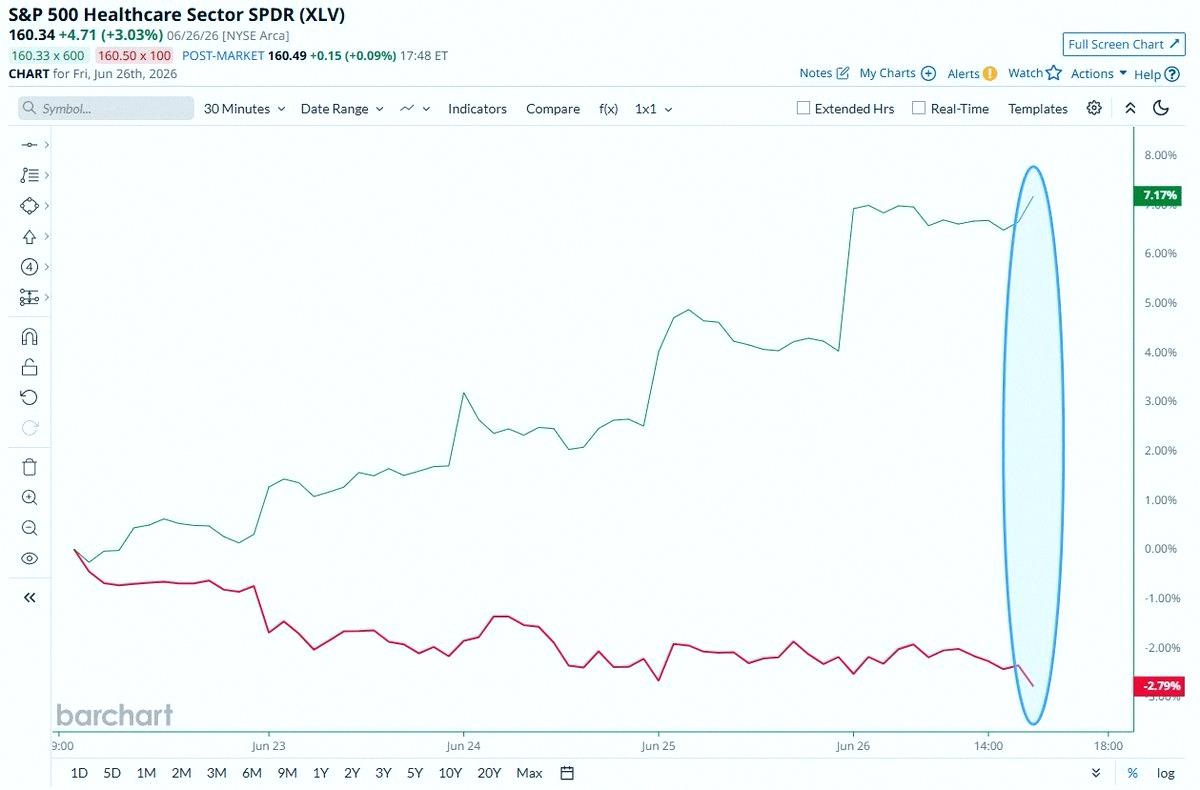Open the calendar date picker icon
The height and width of the screenshot is (790, 1200).
[567, 773]
